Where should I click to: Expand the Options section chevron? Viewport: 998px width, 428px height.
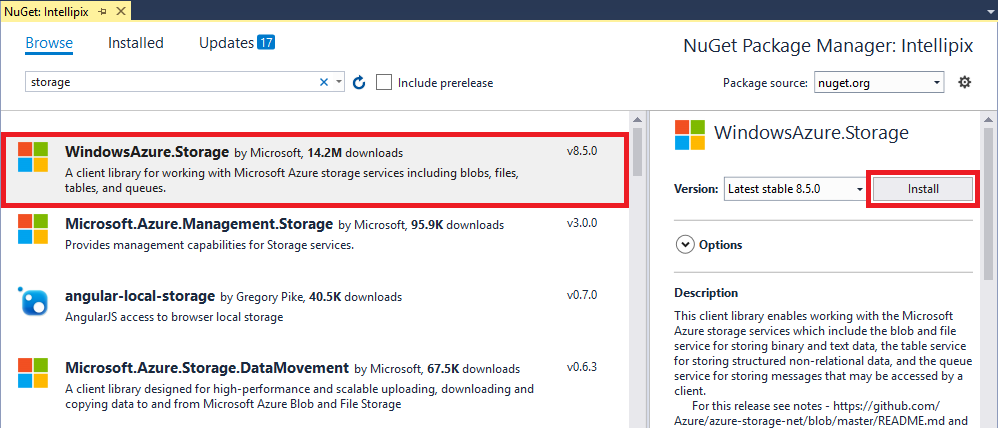click(686, 244)
